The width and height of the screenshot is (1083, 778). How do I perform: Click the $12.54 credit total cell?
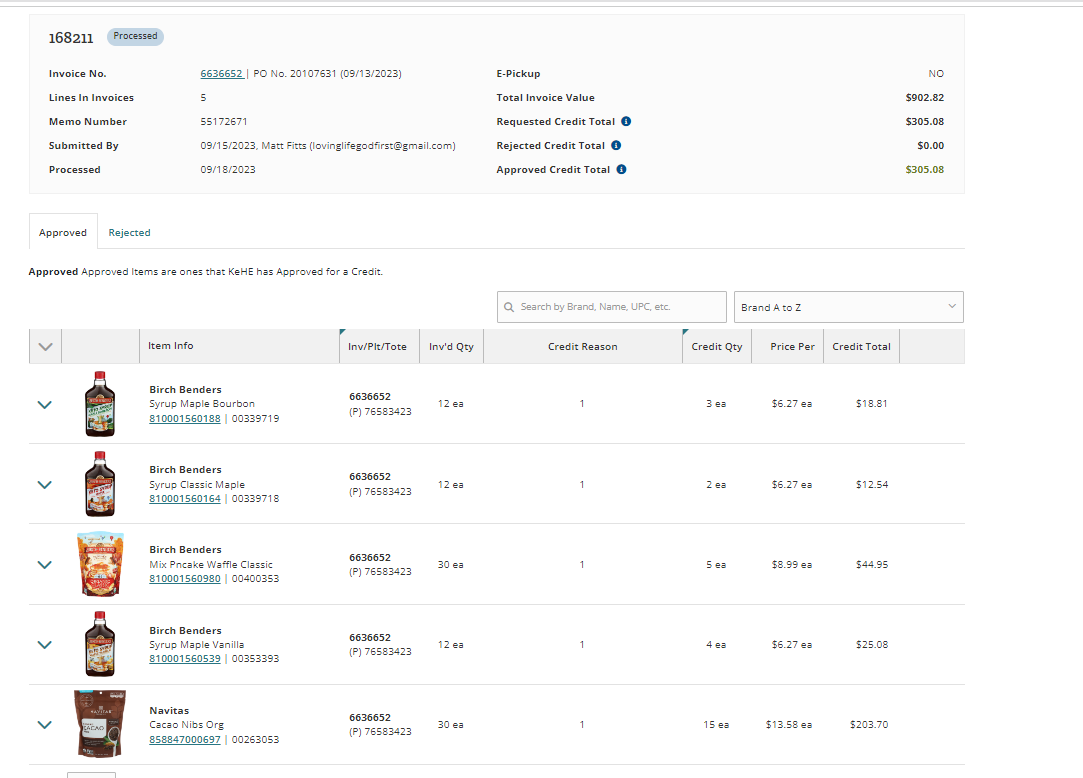(x=872, y=484)
